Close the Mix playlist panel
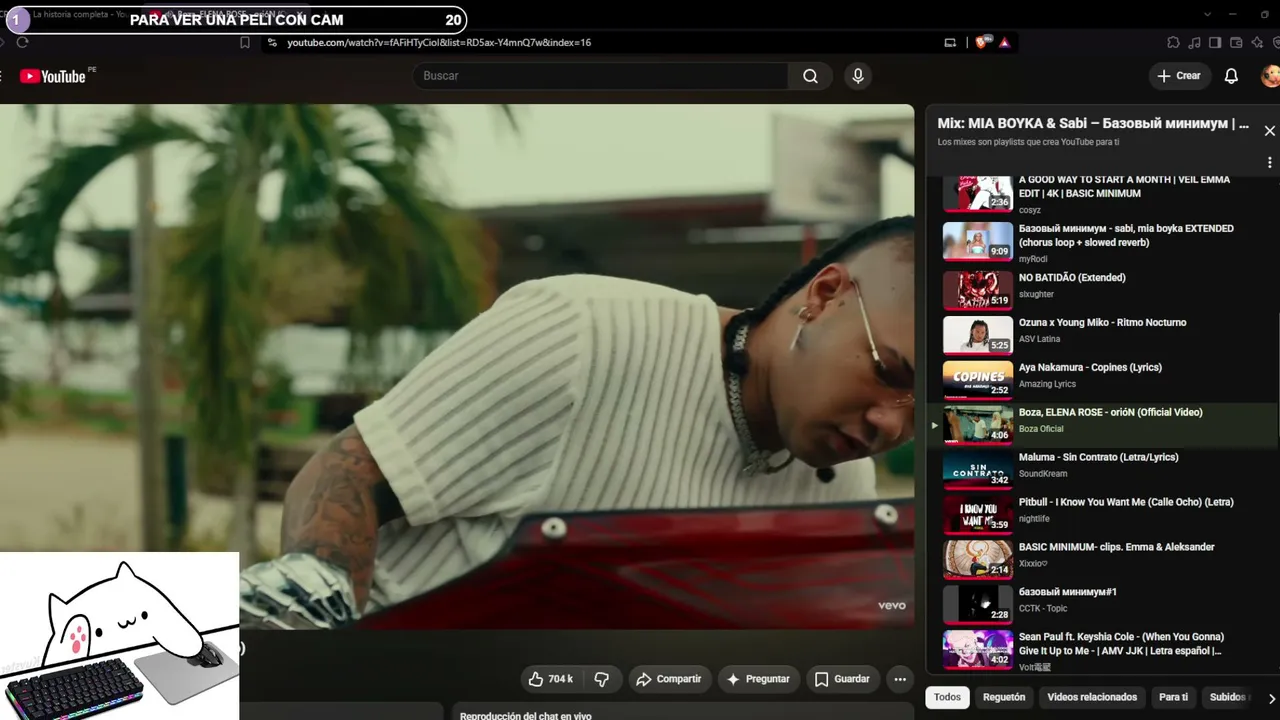This screenshot has height=720, width=1280. point(1270,131)
